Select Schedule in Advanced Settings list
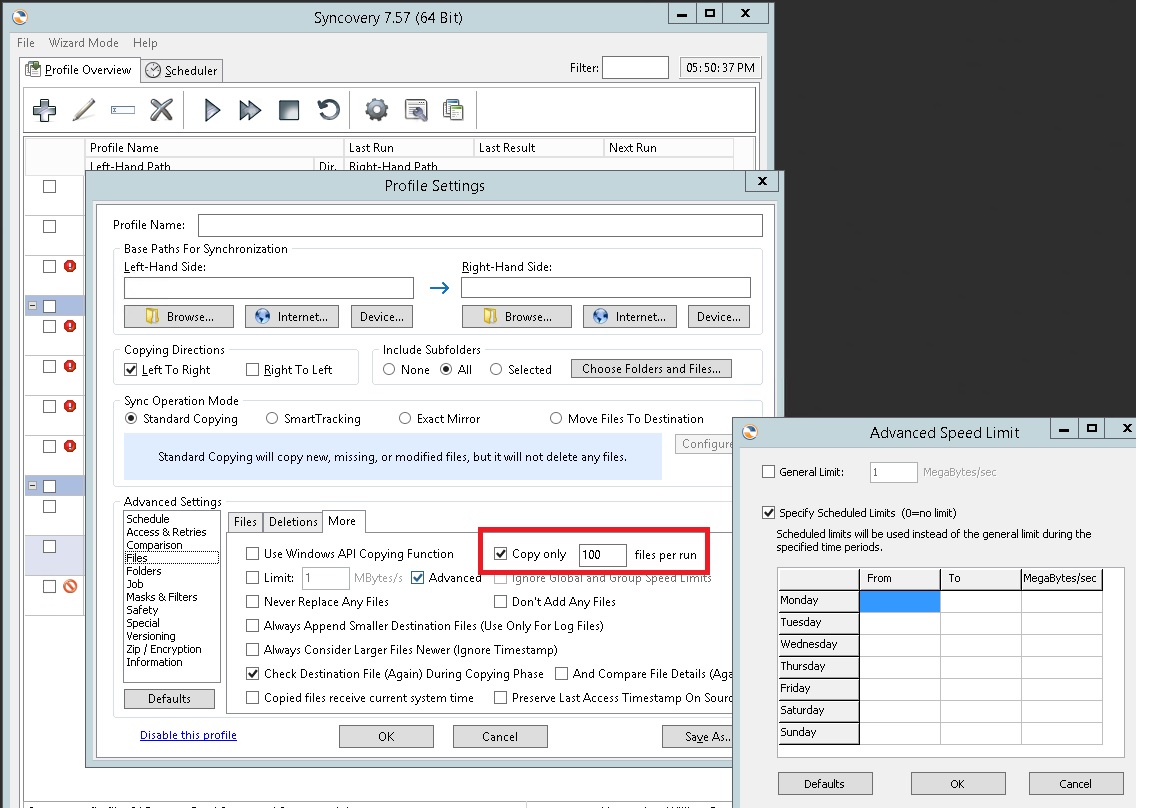The image size is (1169, 808). (148, 519)
